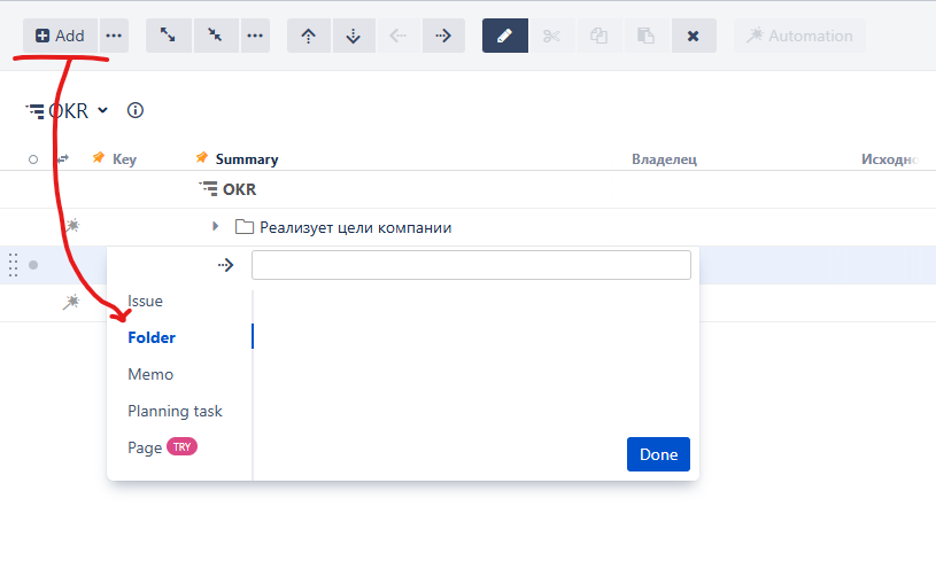The image size is (936, 570).
Task: Choose Planning task item type
Action: [x=175, y=411]
